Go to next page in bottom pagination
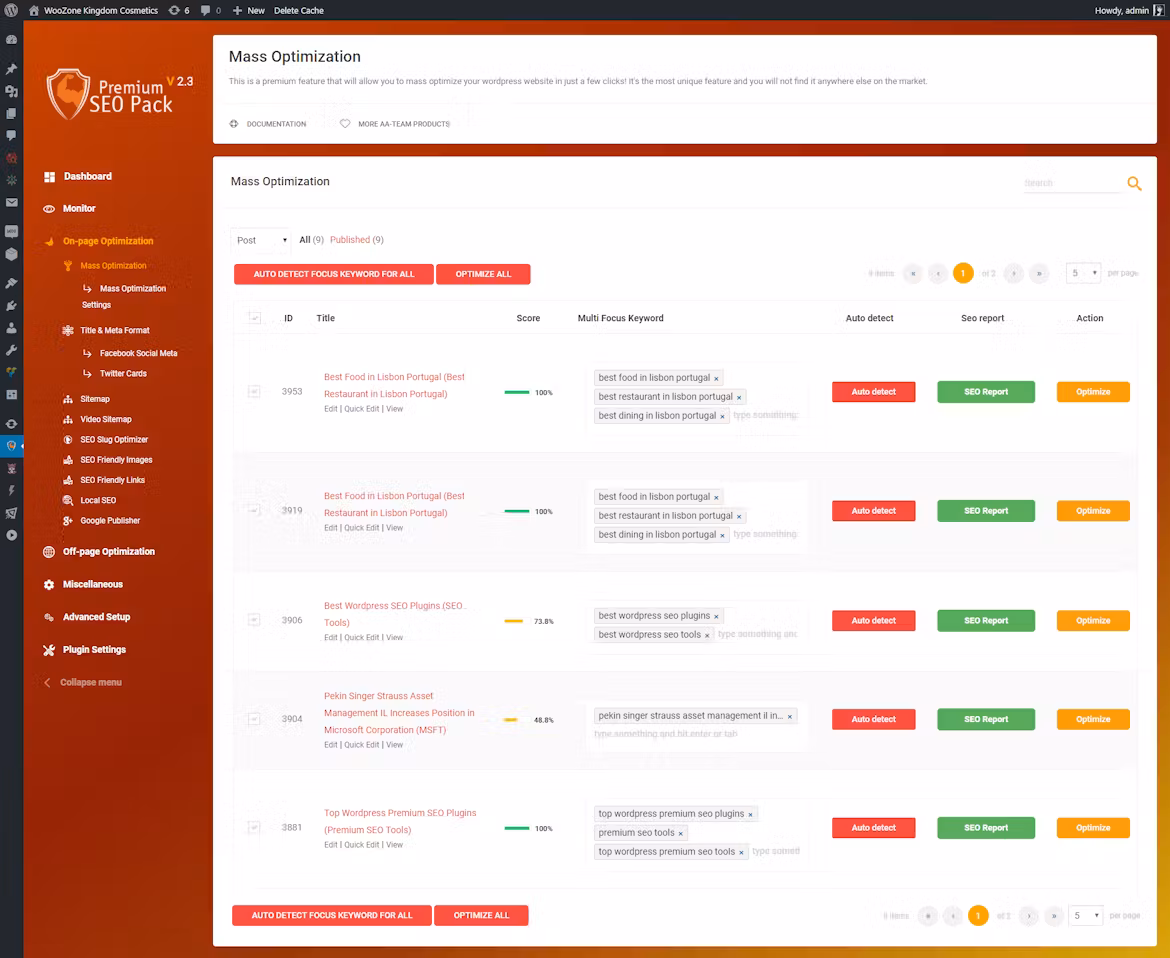This screenshot has width=1170, height=958. coord(1028,915)
